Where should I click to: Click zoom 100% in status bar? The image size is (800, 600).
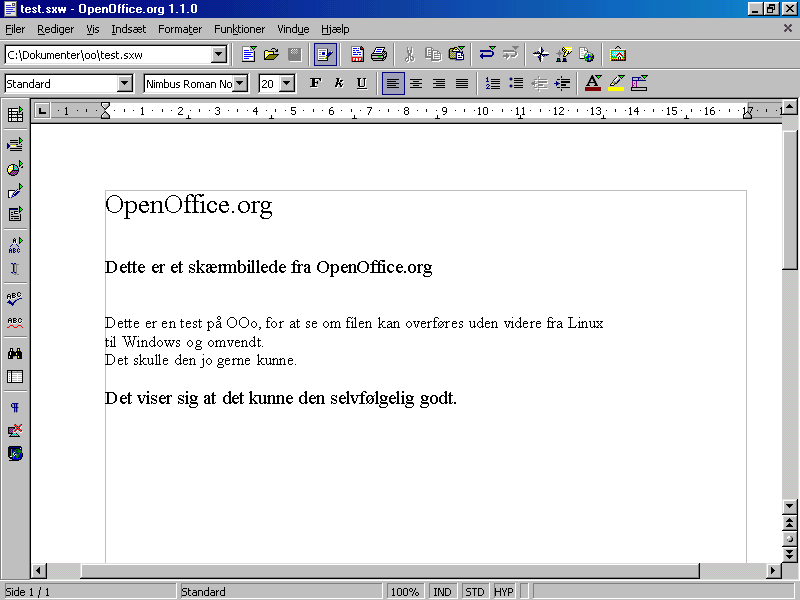pyautogui.click(x=405, y=592)
